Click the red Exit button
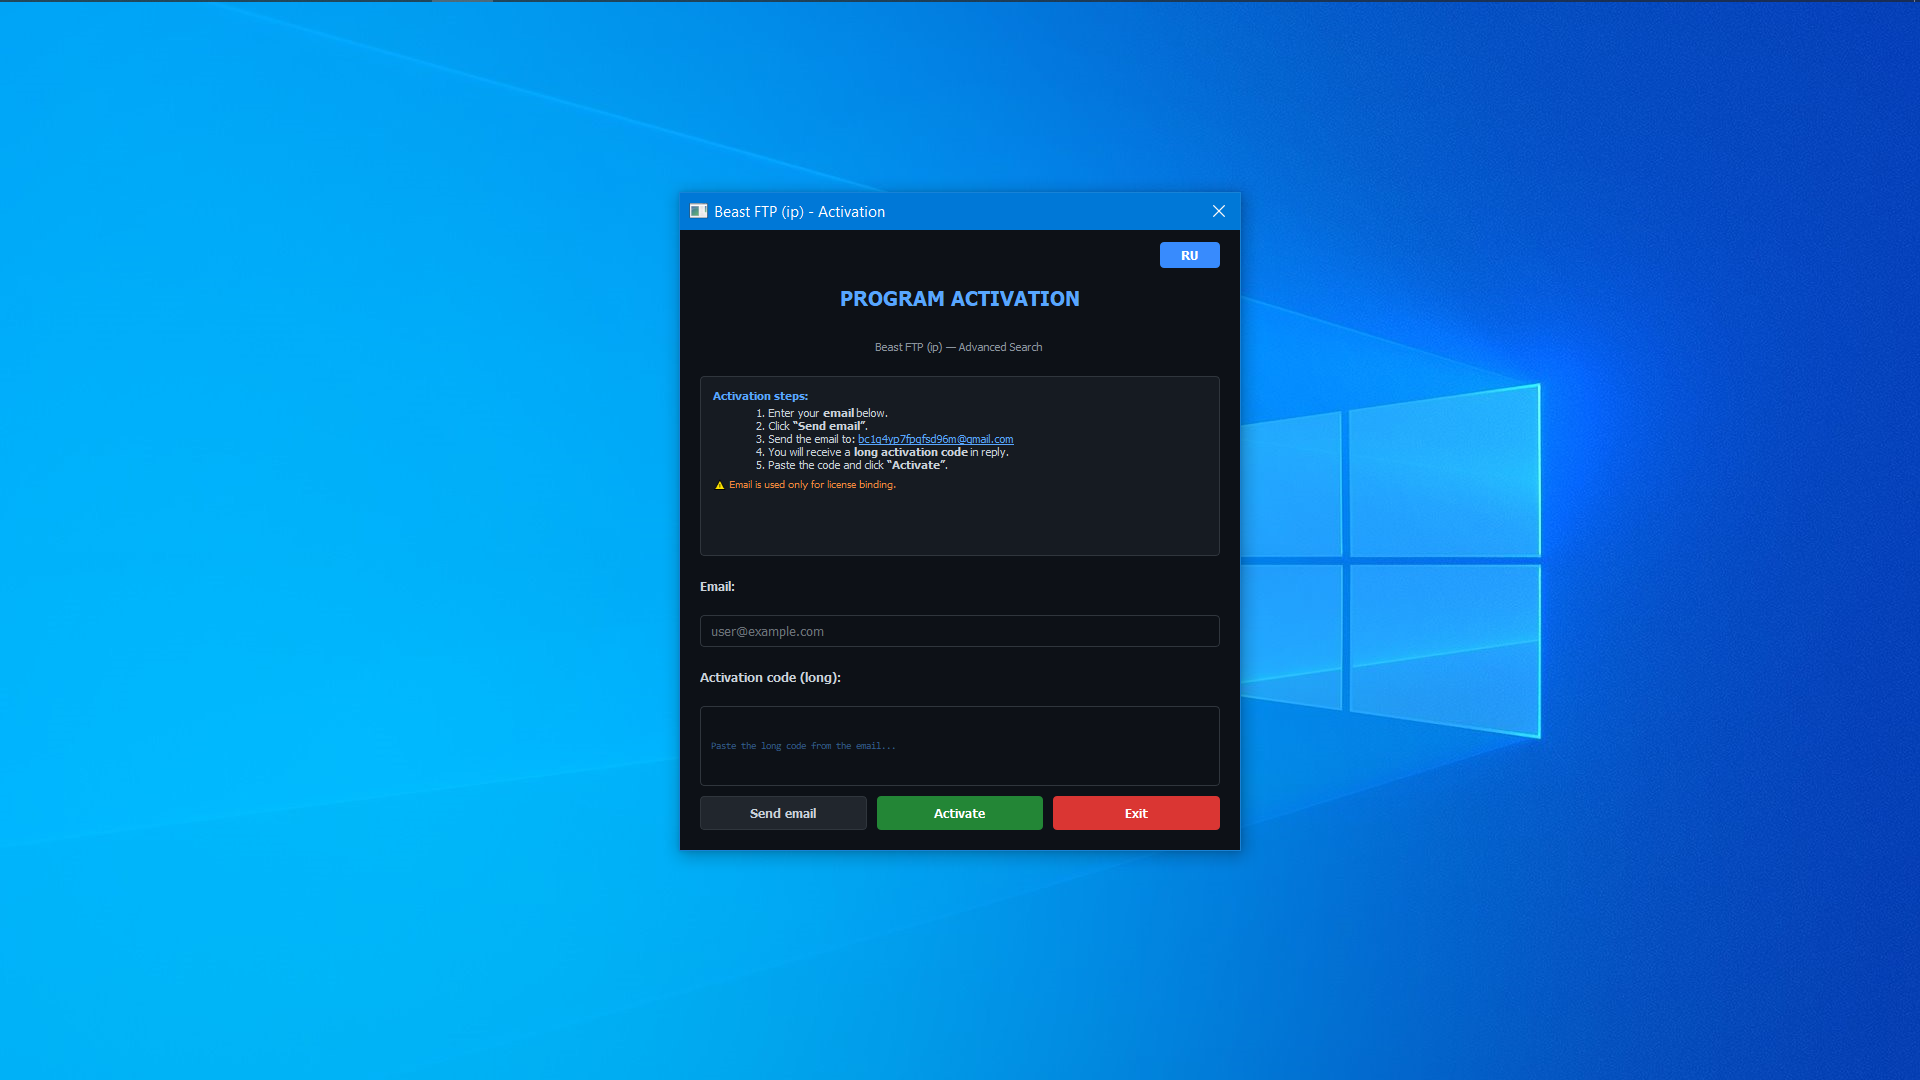 click(1136, 813)
